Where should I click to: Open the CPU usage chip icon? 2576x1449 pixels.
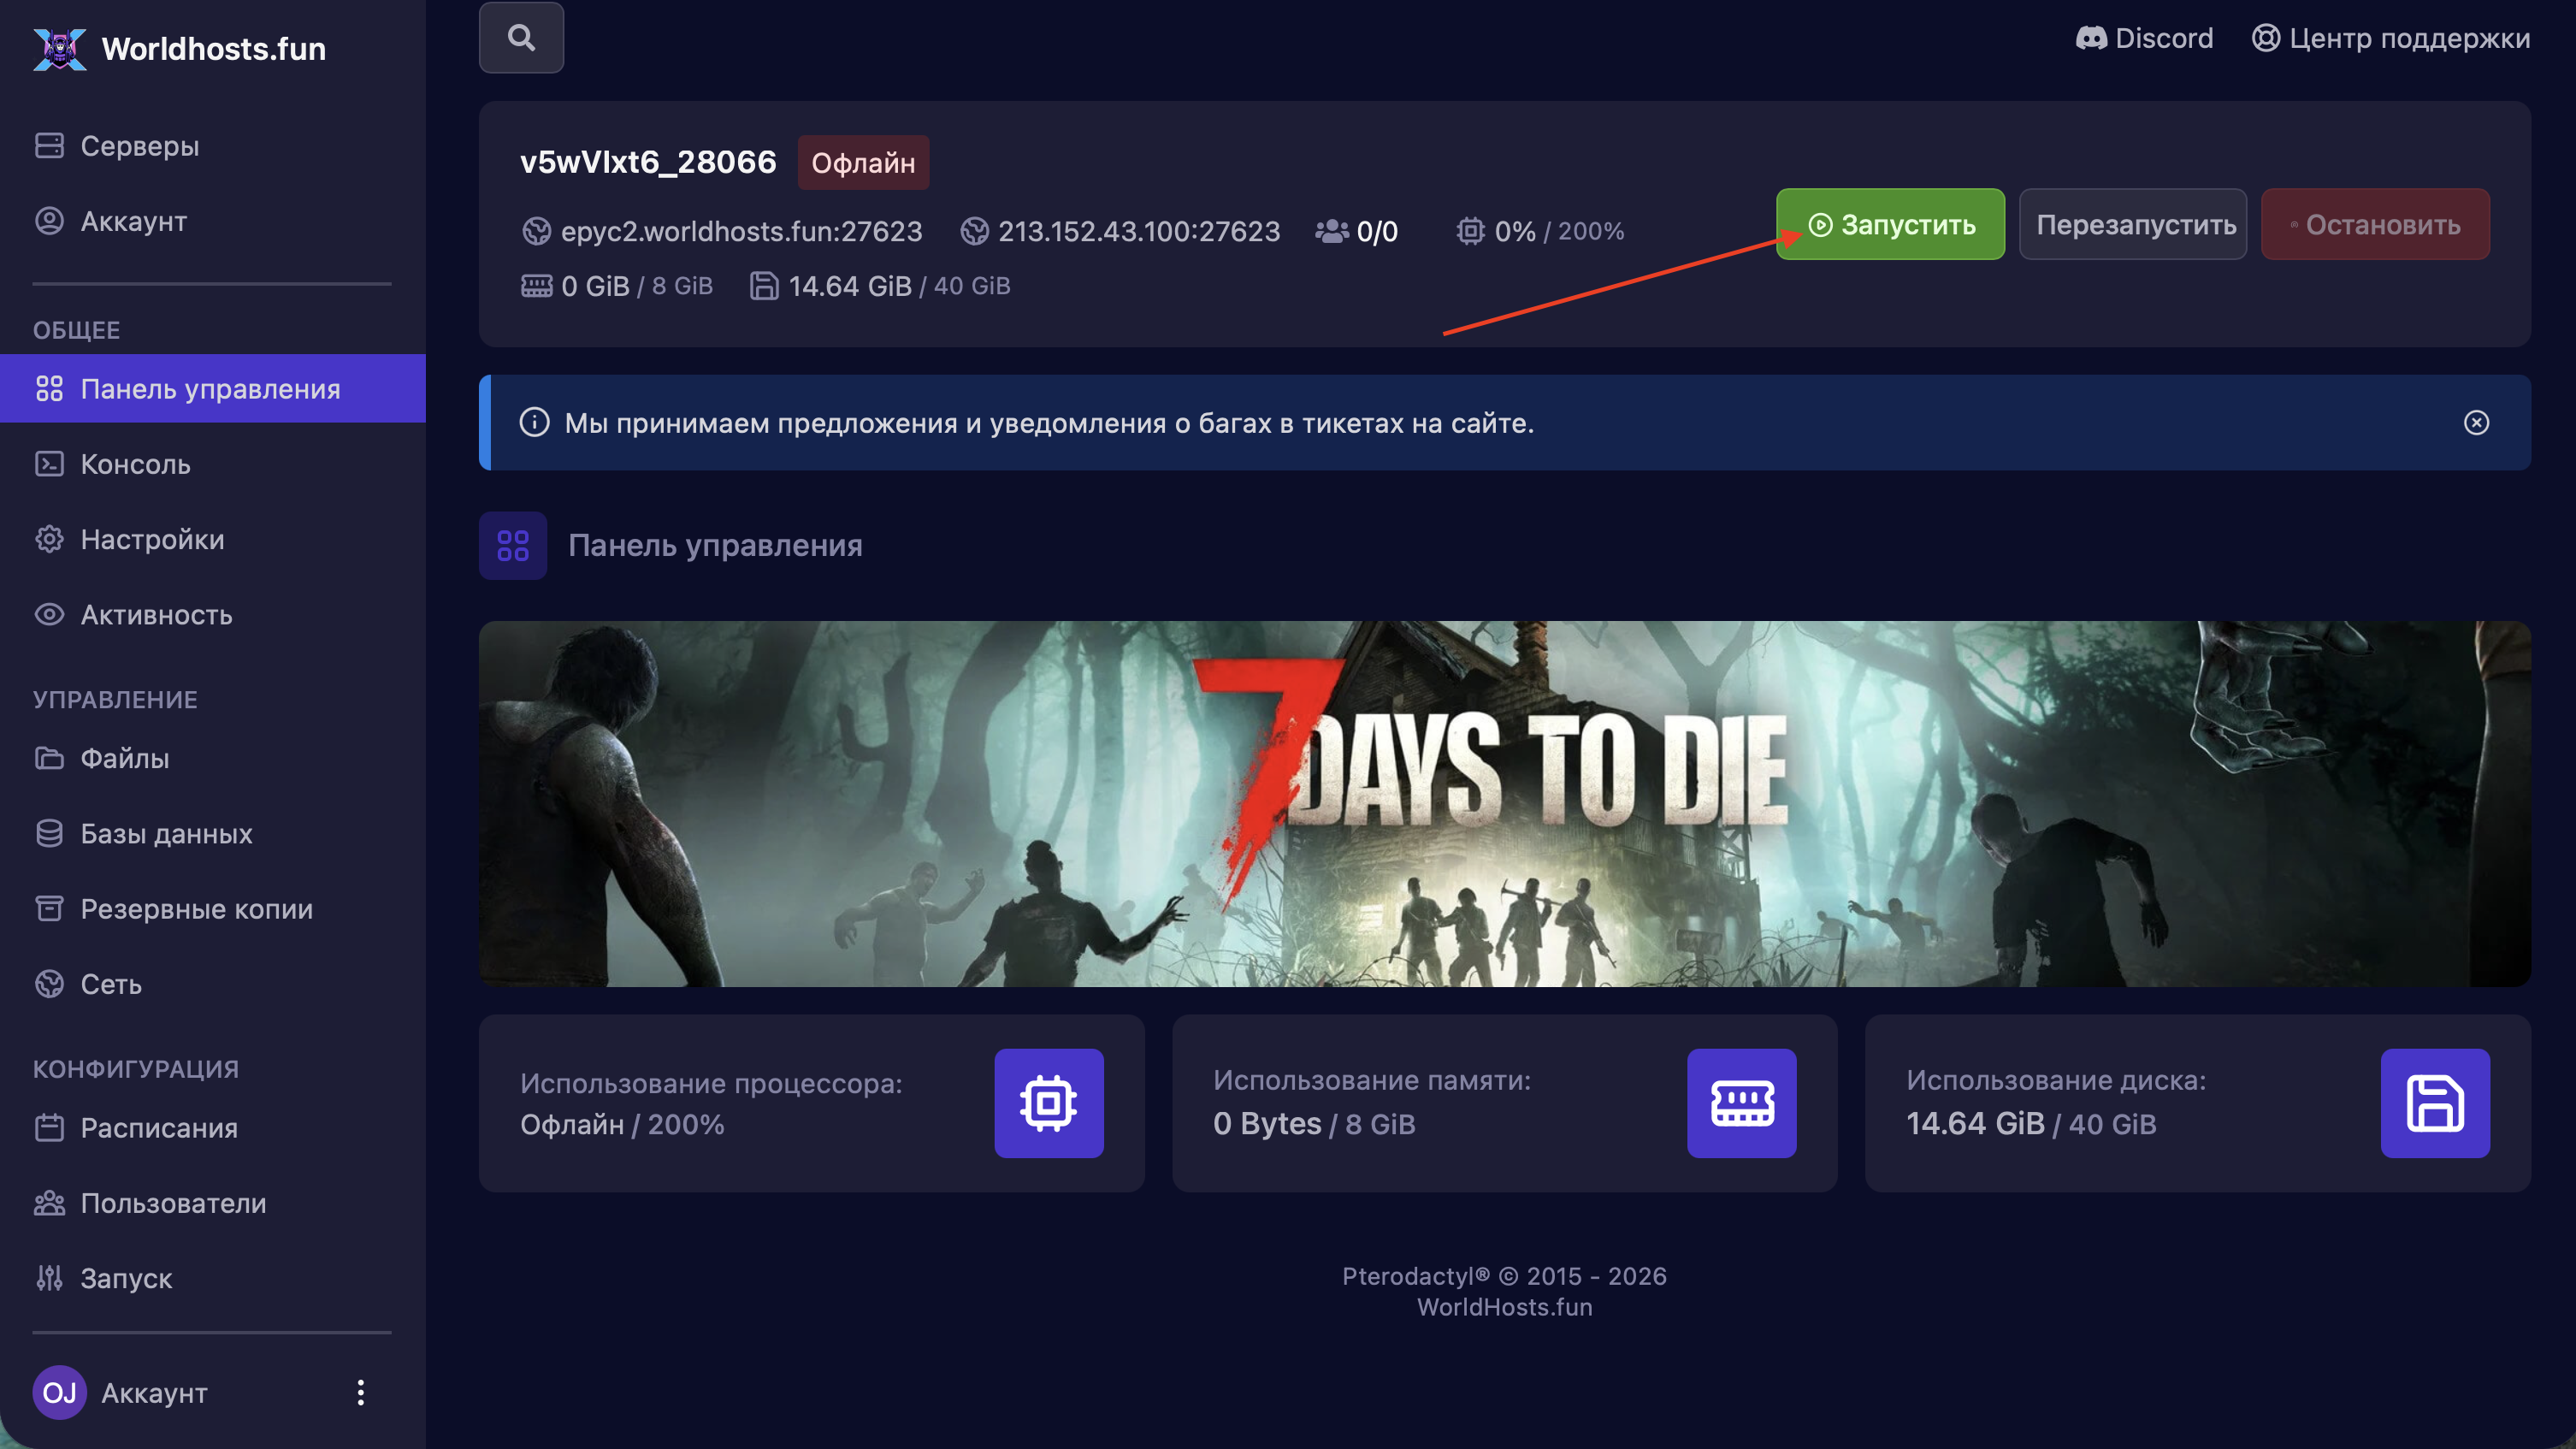tap(1048, 1103)
